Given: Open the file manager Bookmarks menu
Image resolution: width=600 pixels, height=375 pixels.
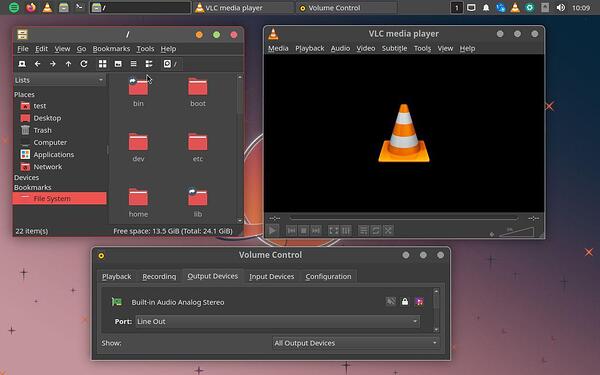Looking at the screenshot, I should (x=111, y=49).
